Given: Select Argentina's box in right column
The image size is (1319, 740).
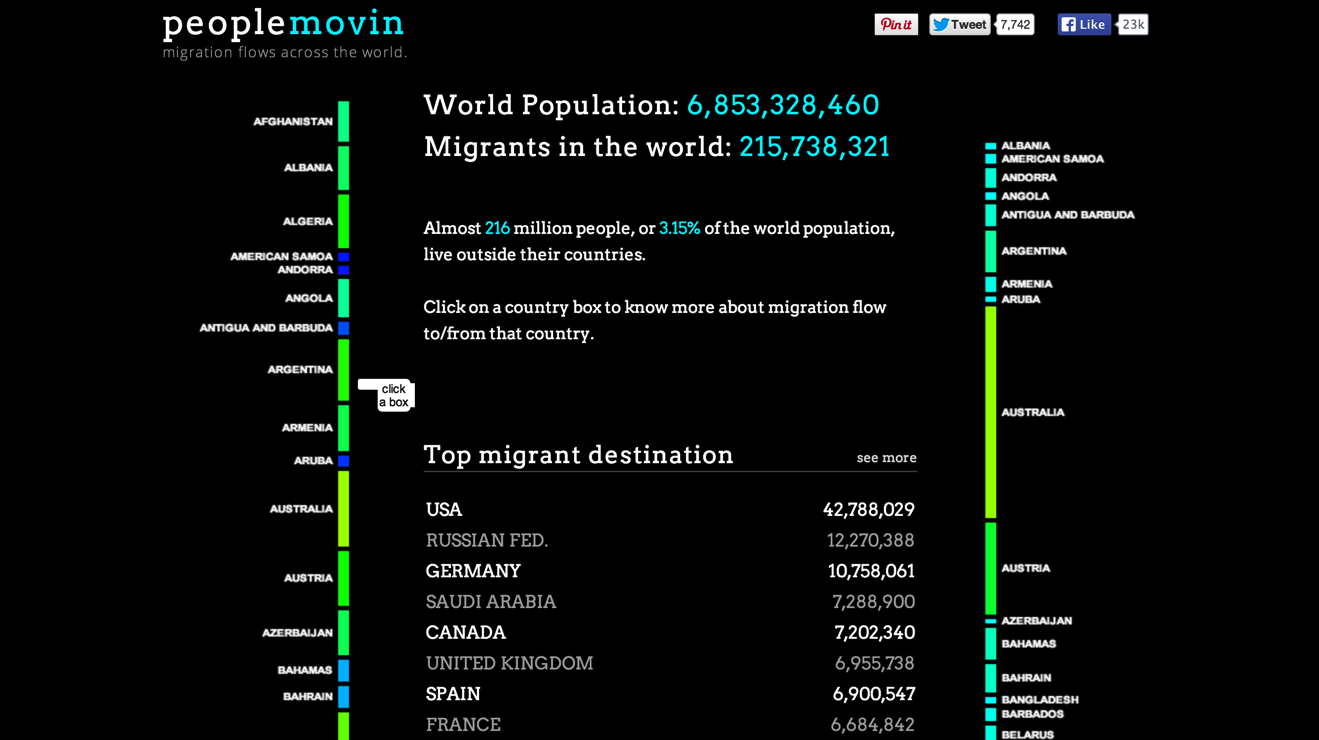Looking at the screenshot, I should tap(991, 252).
